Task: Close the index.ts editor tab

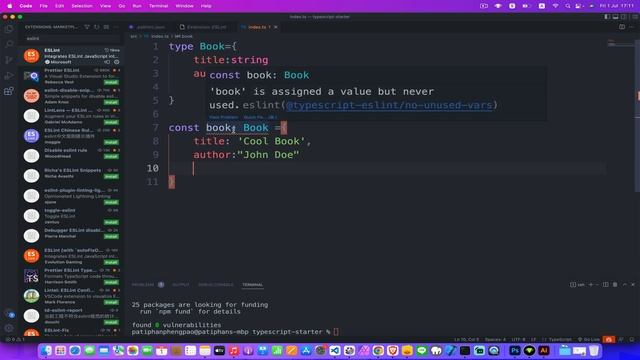Action: pyautogui.click(x=276, y=27)
